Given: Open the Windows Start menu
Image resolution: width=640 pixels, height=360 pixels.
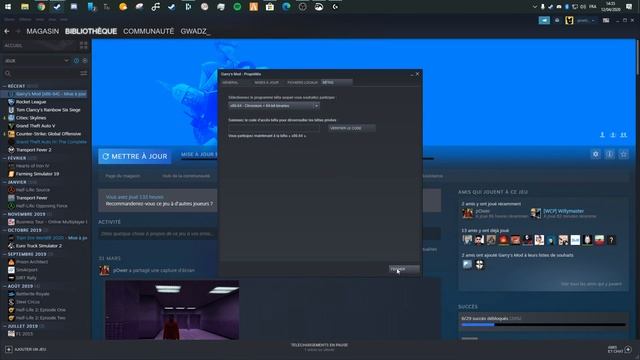Looking at the screenshot, I should pos(8,7).
